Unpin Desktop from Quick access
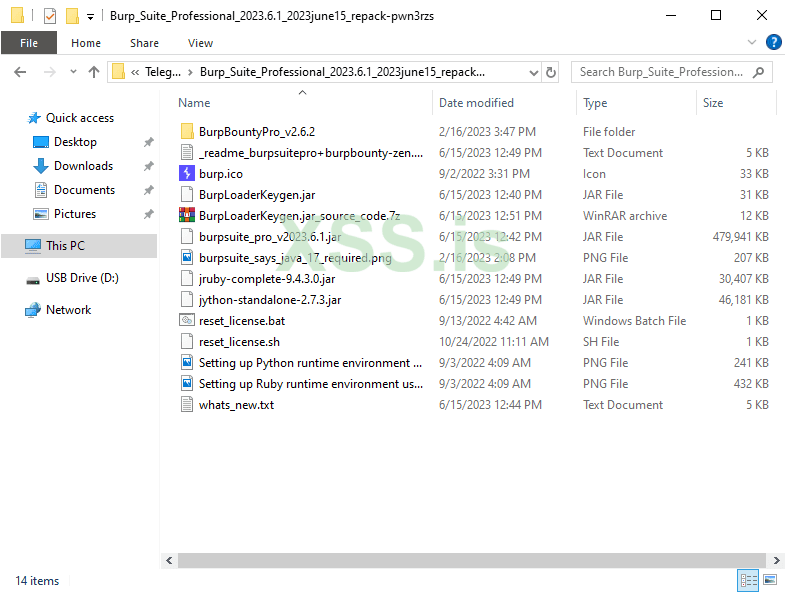Viewport: 786px width, 593px height. click(x=148, y=142)
